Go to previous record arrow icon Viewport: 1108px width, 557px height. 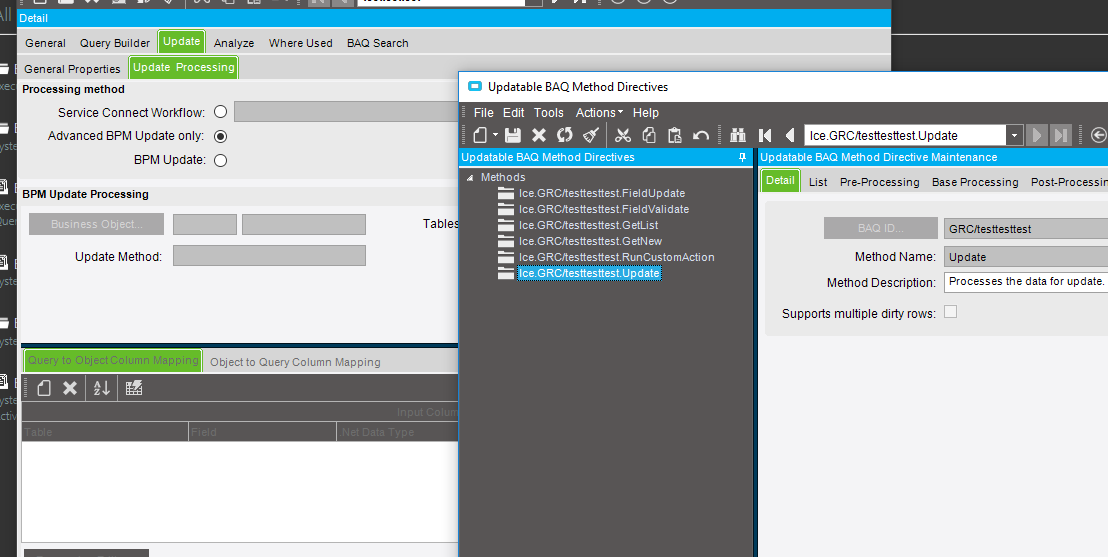(x=790, y=135)
